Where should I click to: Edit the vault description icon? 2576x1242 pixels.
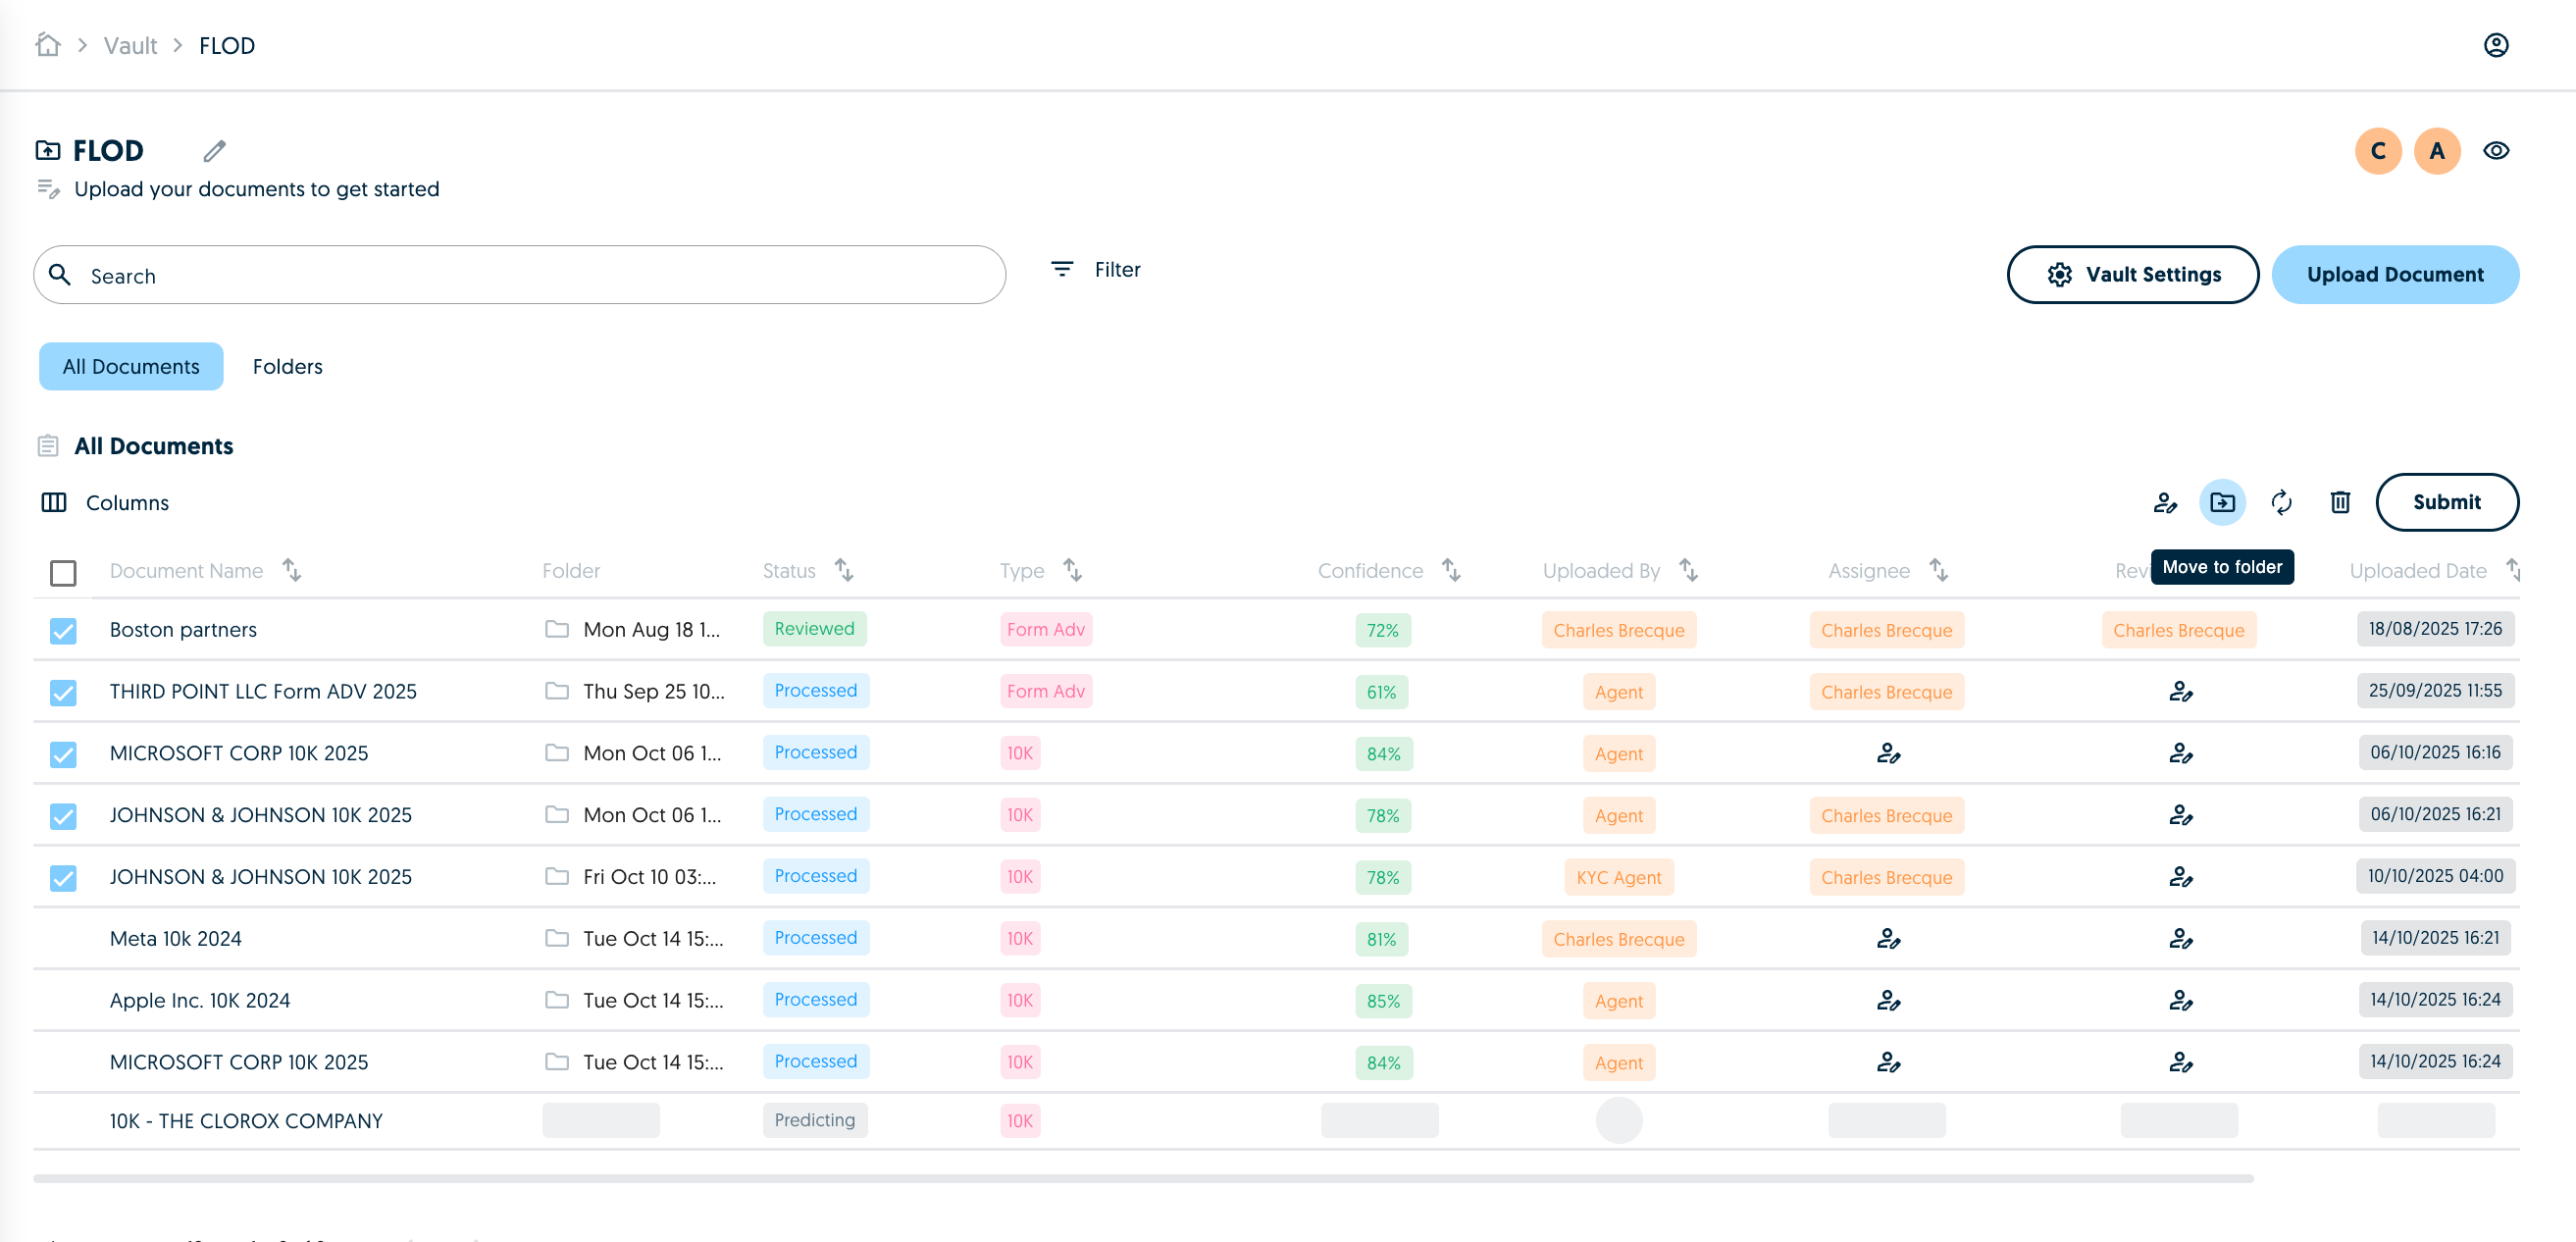pyautogui.click(x=48, y=189)
